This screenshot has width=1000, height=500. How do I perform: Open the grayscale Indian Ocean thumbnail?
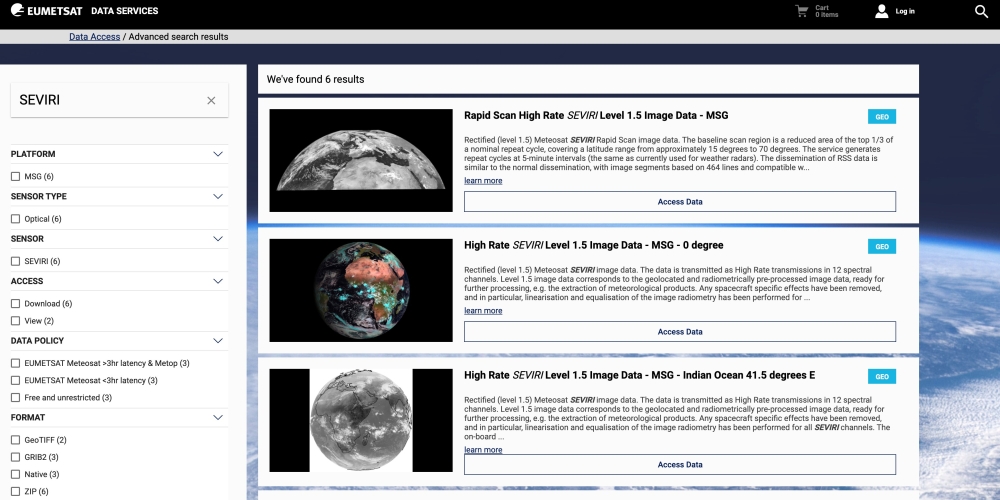[x=361, y=420]
